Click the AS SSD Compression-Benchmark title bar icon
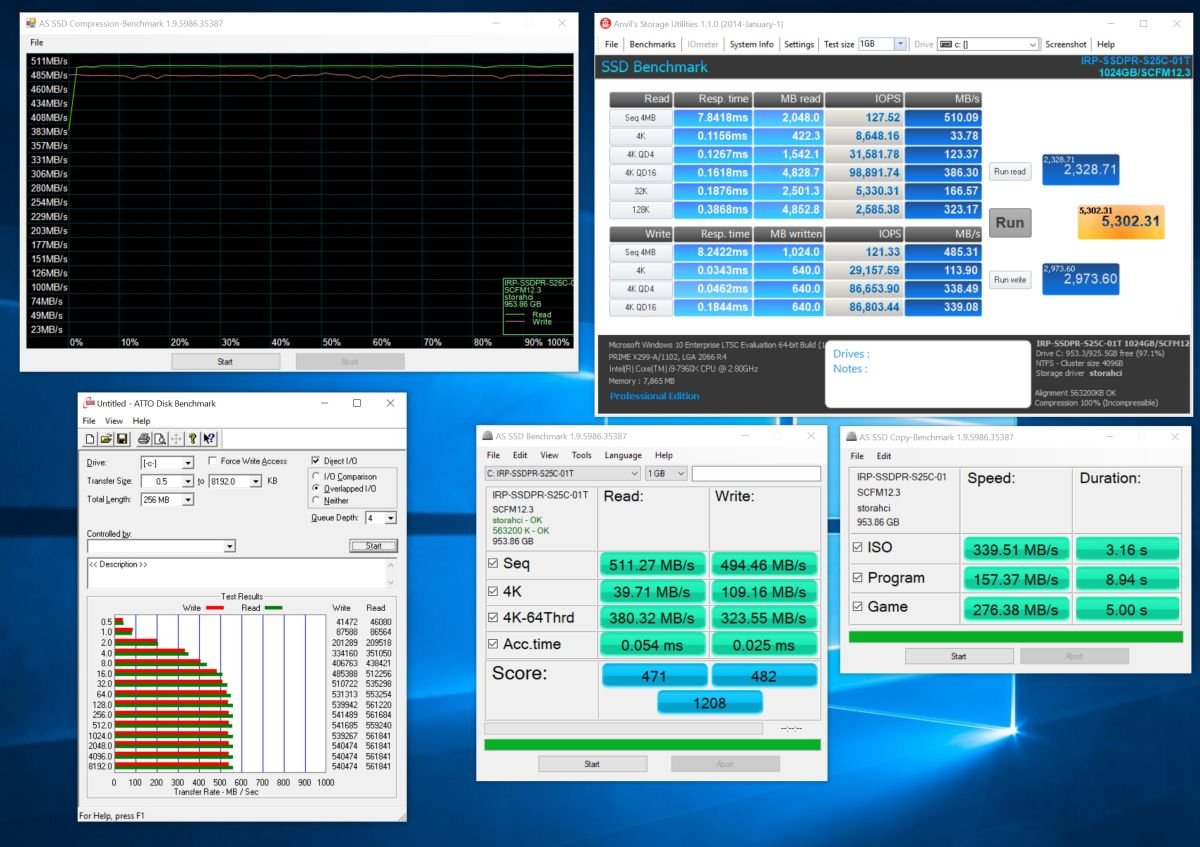Screen dimensions: 1200x847 click(29, 21)
